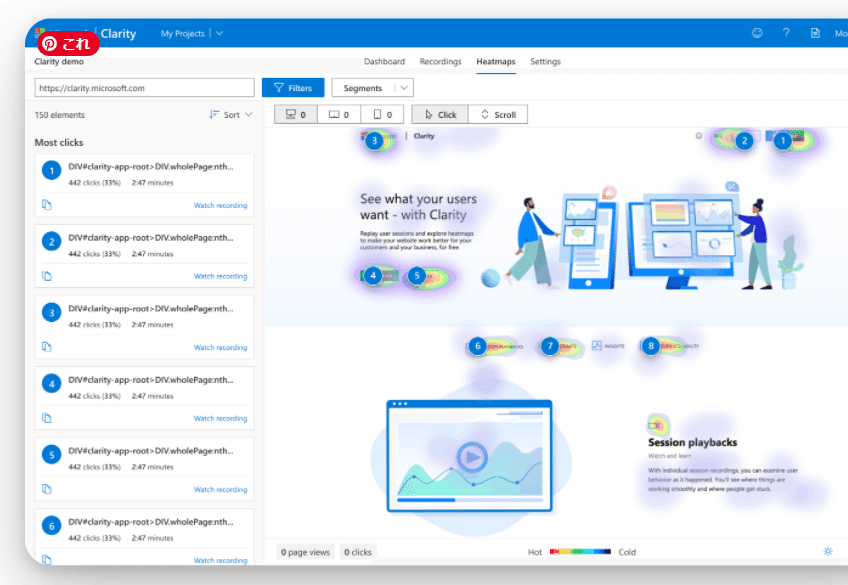This screenshot has width=848, height=585.
Task: Switch heatmap to Scroll mode
Action: coord(498,114)
